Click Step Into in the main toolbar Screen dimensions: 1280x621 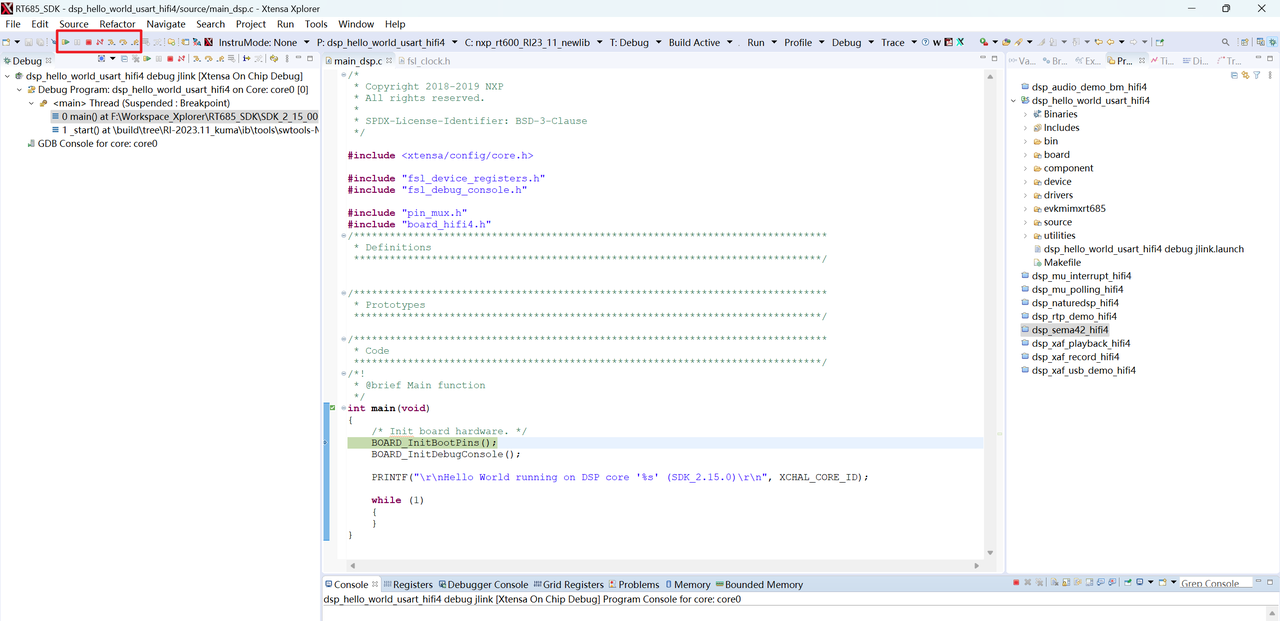pos(111,42)
